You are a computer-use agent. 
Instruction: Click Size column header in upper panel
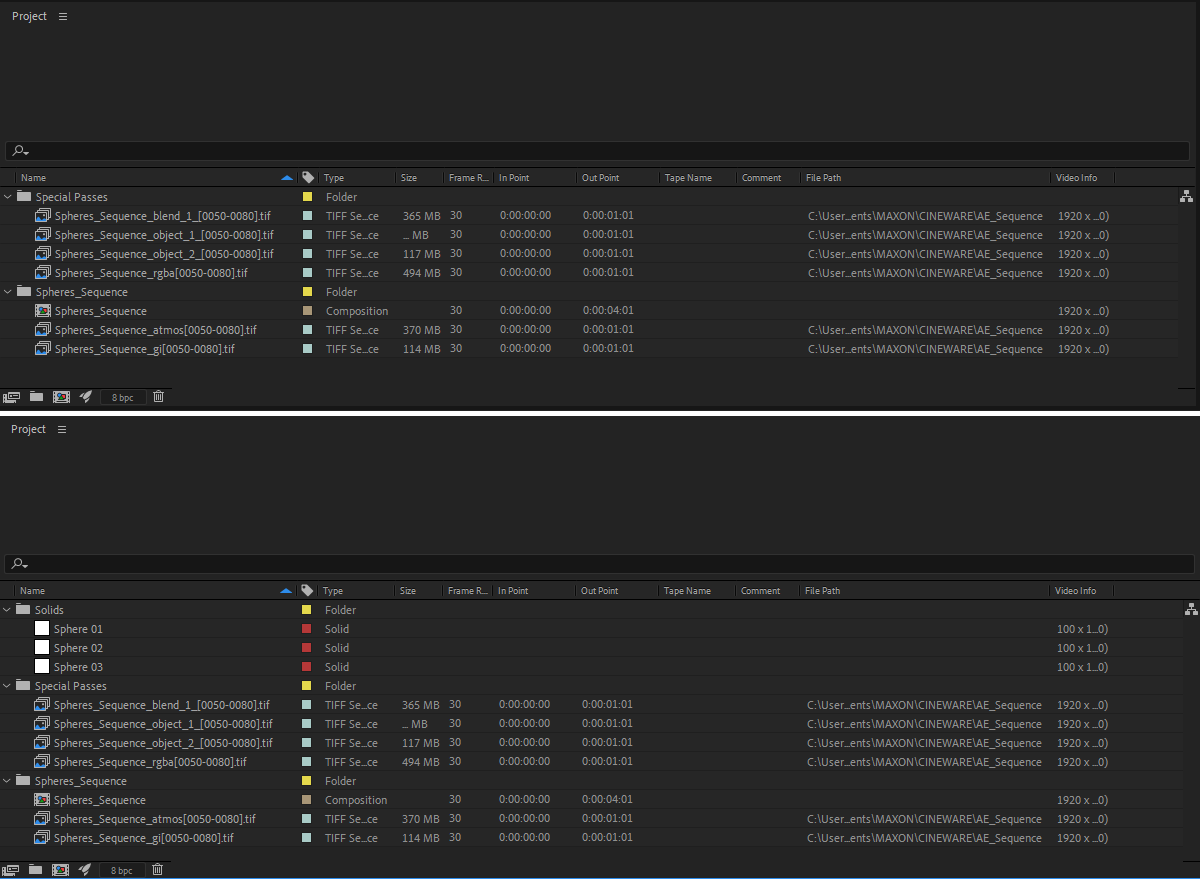[x=409, y=178]
